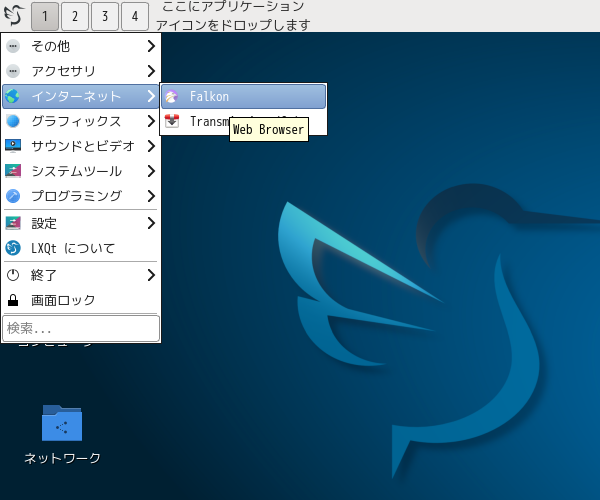Open the システムツール menu category

81,171
